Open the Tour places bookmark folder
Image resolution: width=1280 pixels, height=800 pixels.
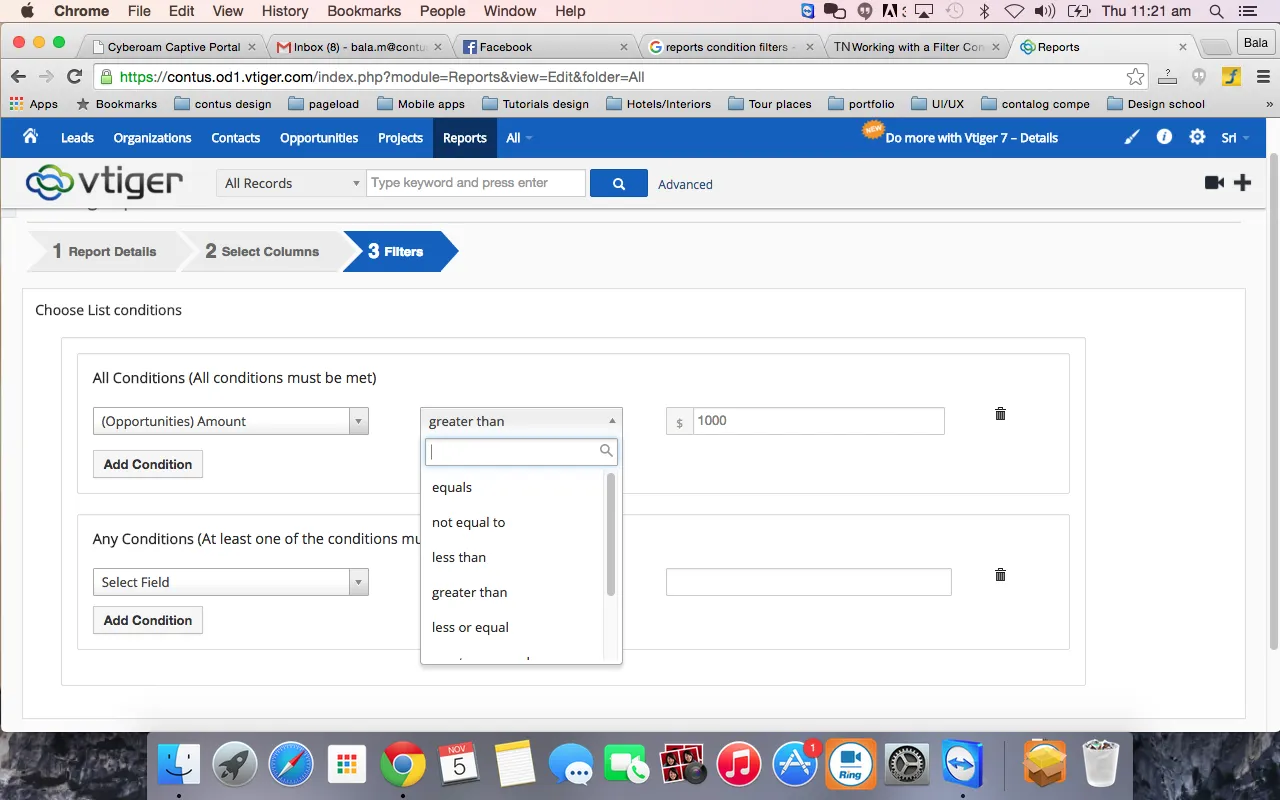click(x=770, y=104)
